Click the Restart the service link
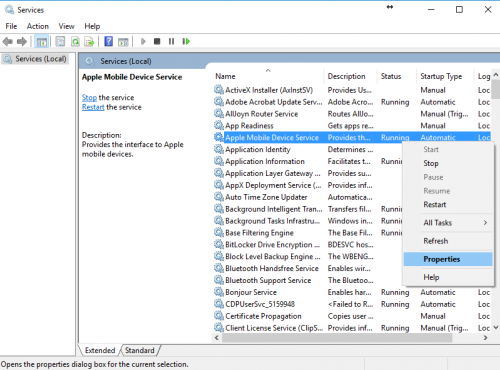Viewport: 500px width, 370px height. tap(93, 107)
